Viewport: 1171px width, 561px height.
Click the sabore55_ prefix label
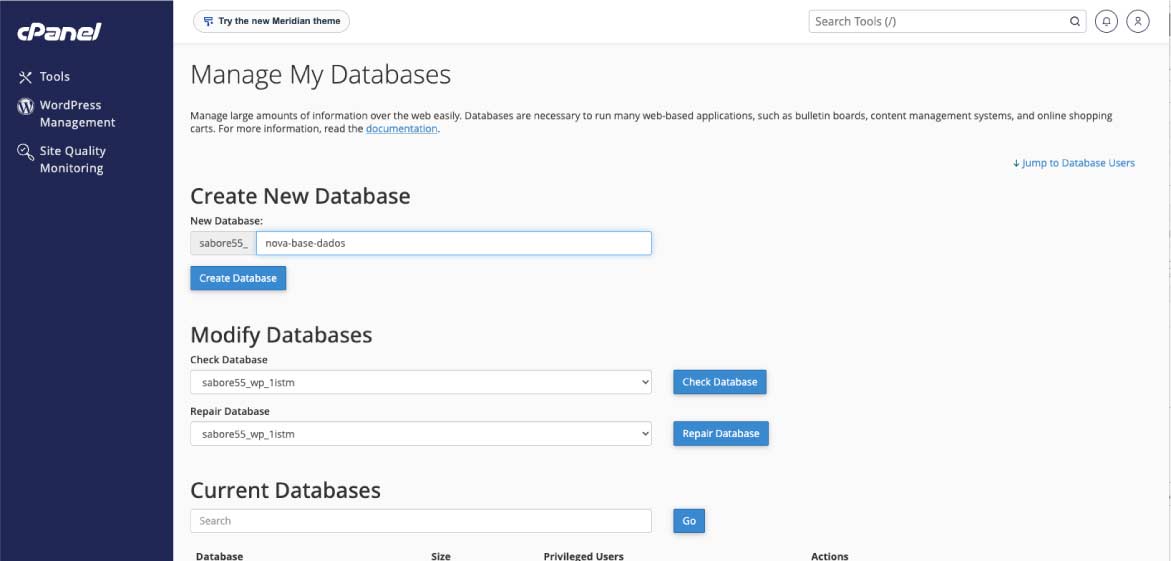[223, 243]
